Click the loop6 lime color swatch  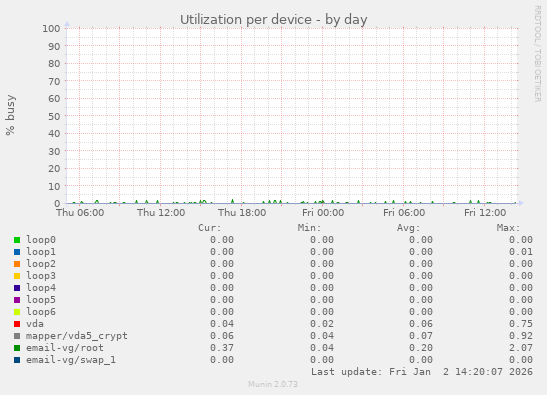coord(17,312)
